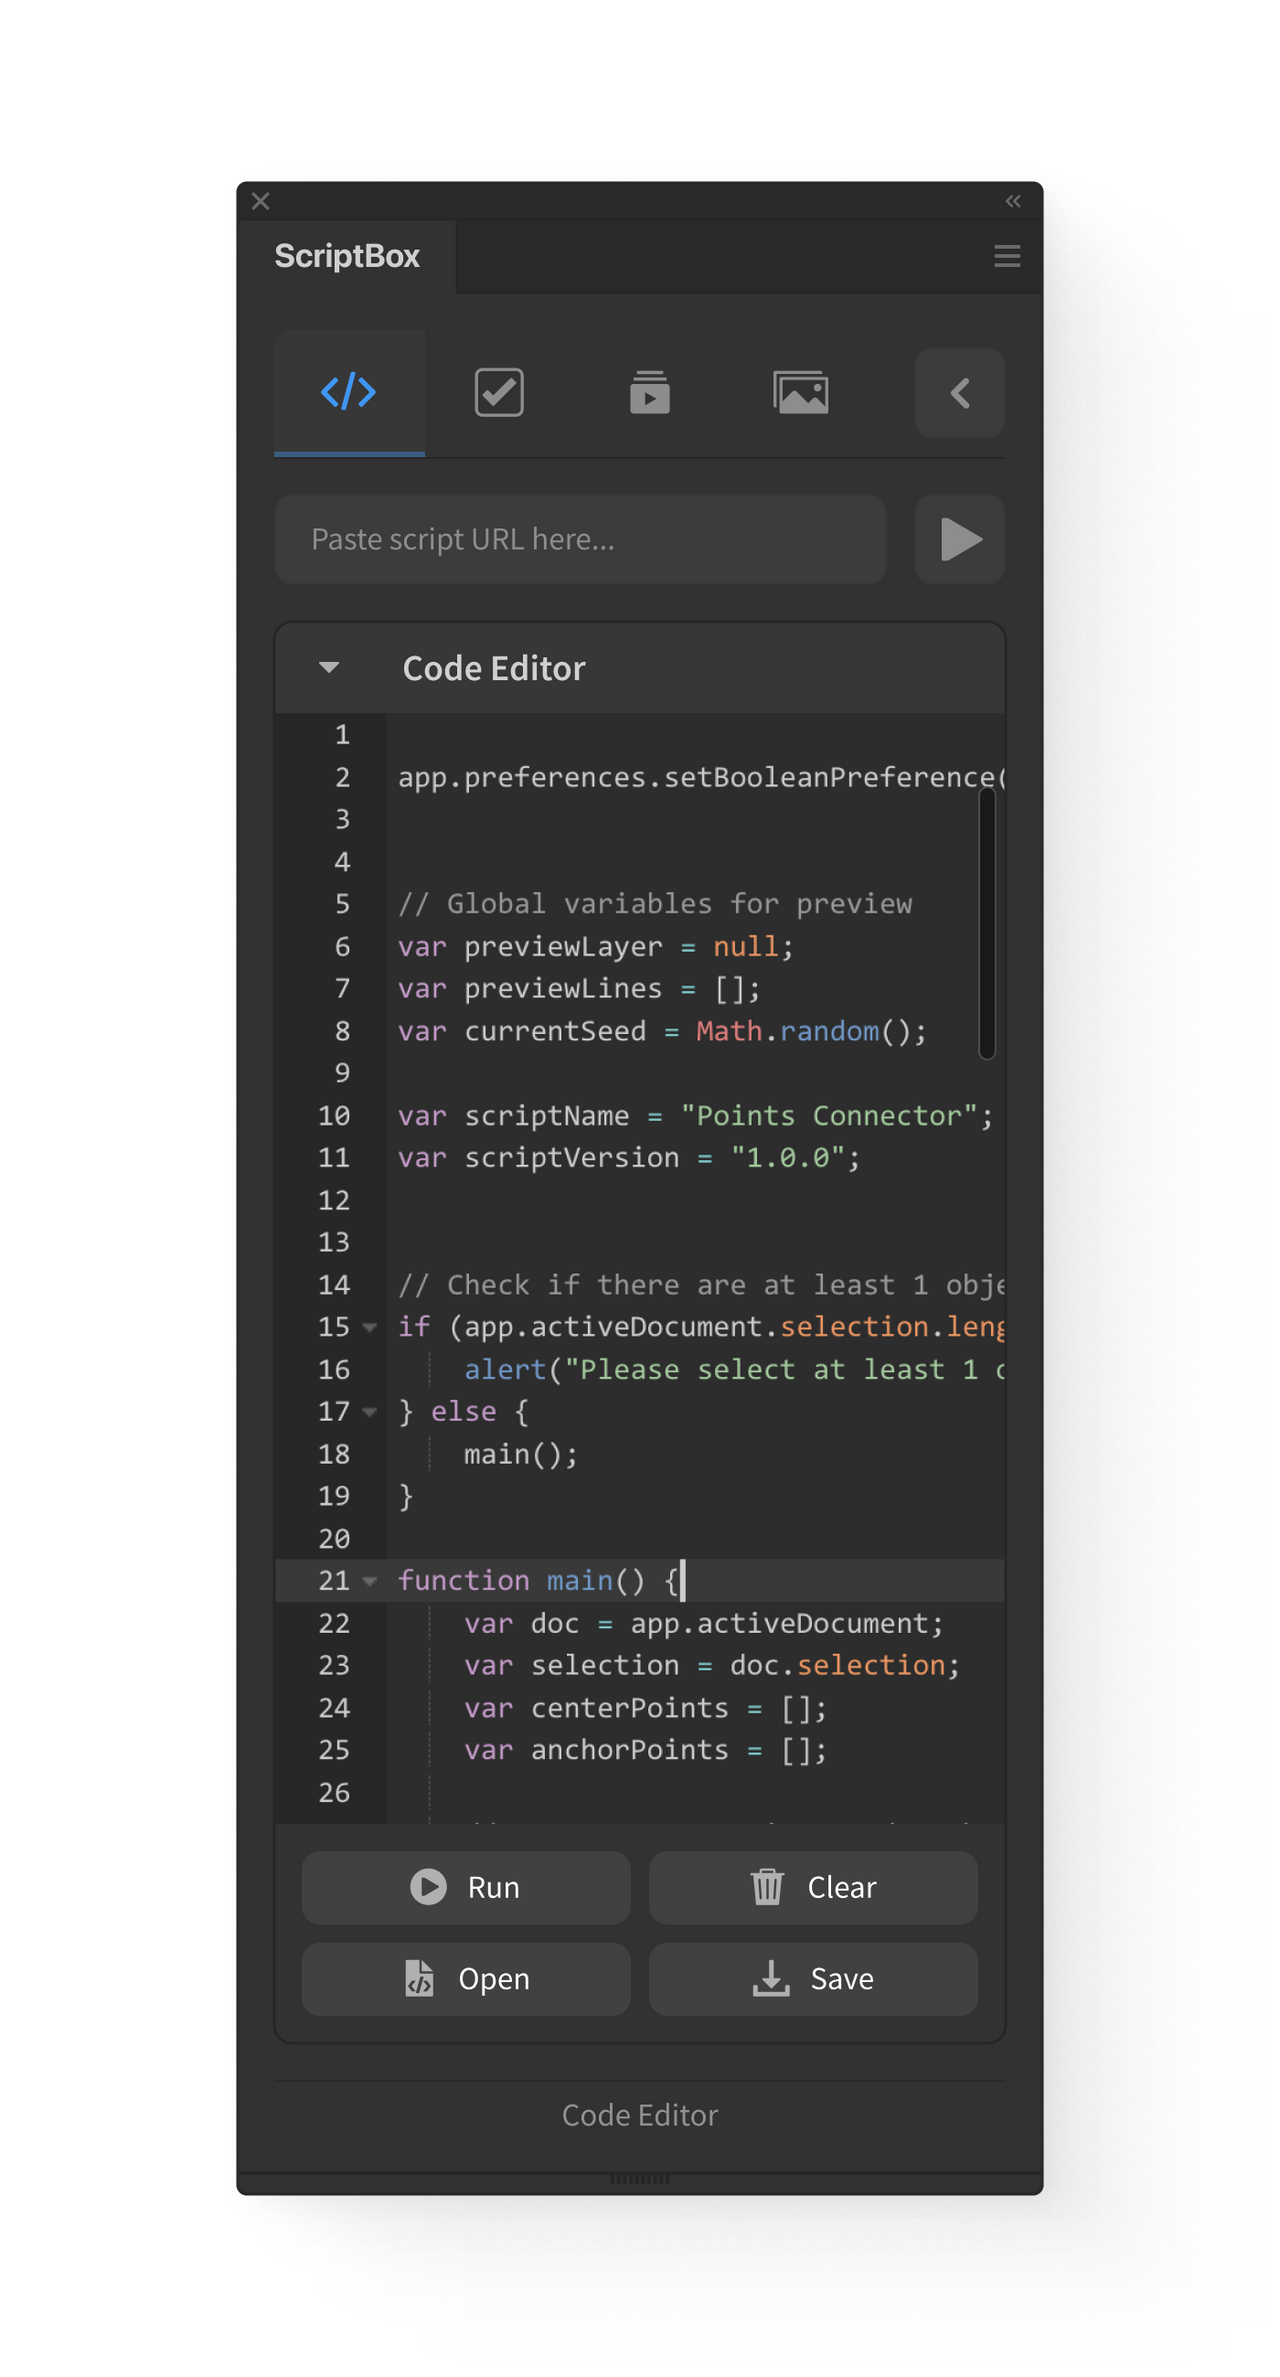Fold the main function on line 21

(370, 1581)
